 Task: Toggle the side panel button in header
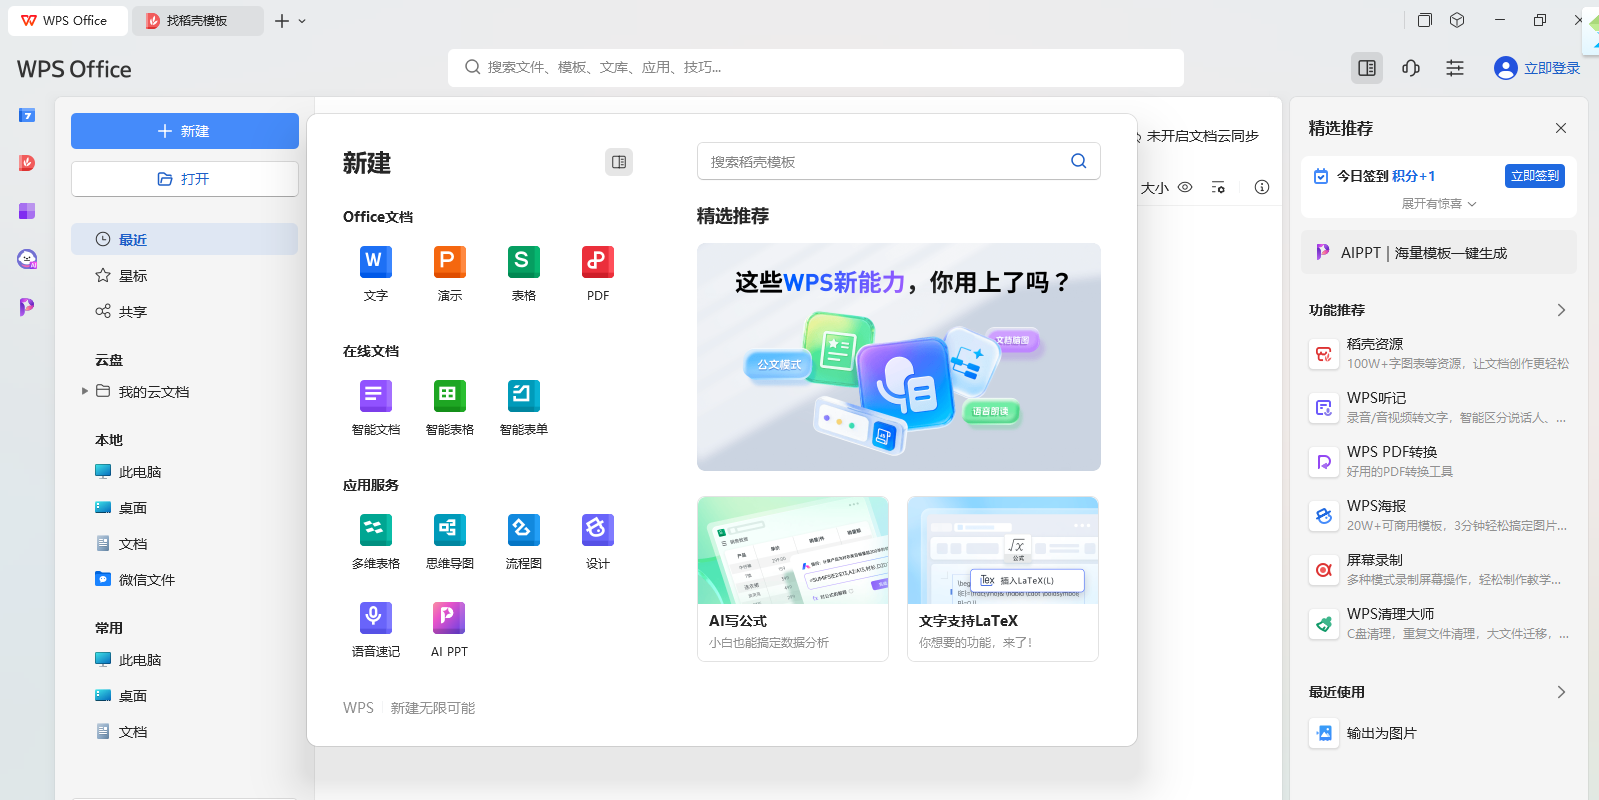click(x=1367, y=68)
